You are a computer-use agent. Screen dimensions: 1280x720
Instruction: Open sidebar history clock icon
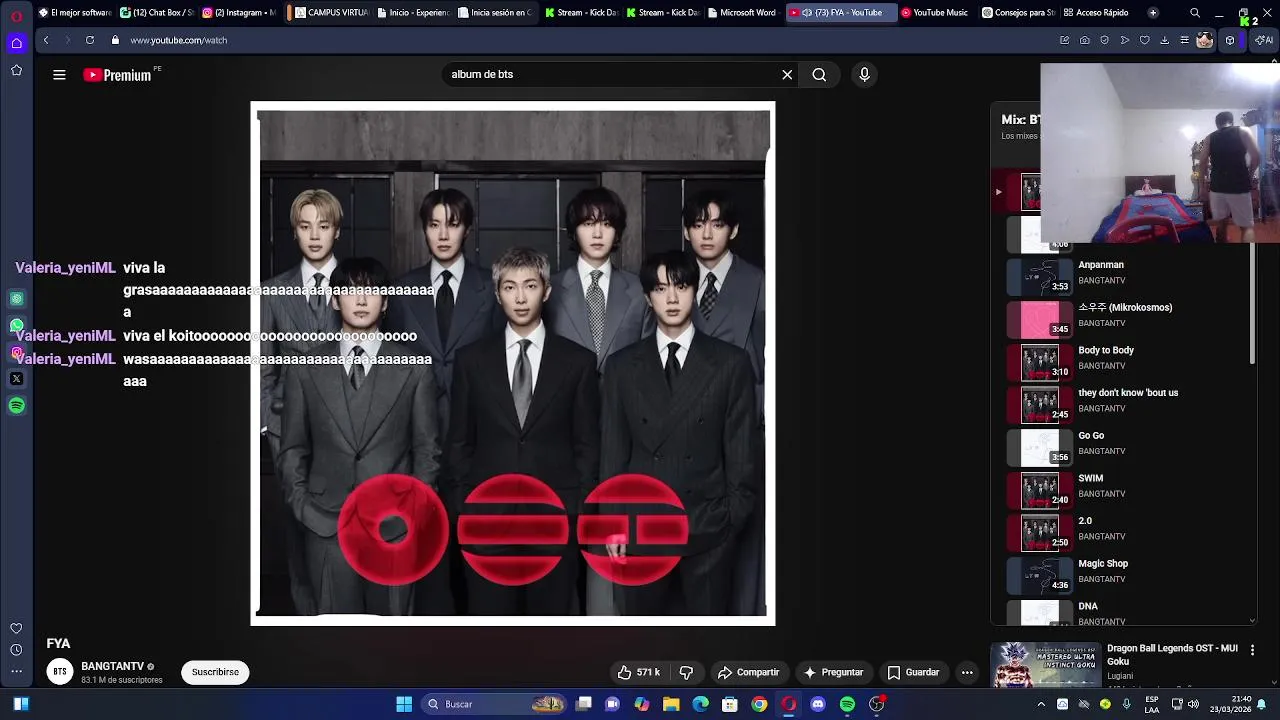[16, 650]
